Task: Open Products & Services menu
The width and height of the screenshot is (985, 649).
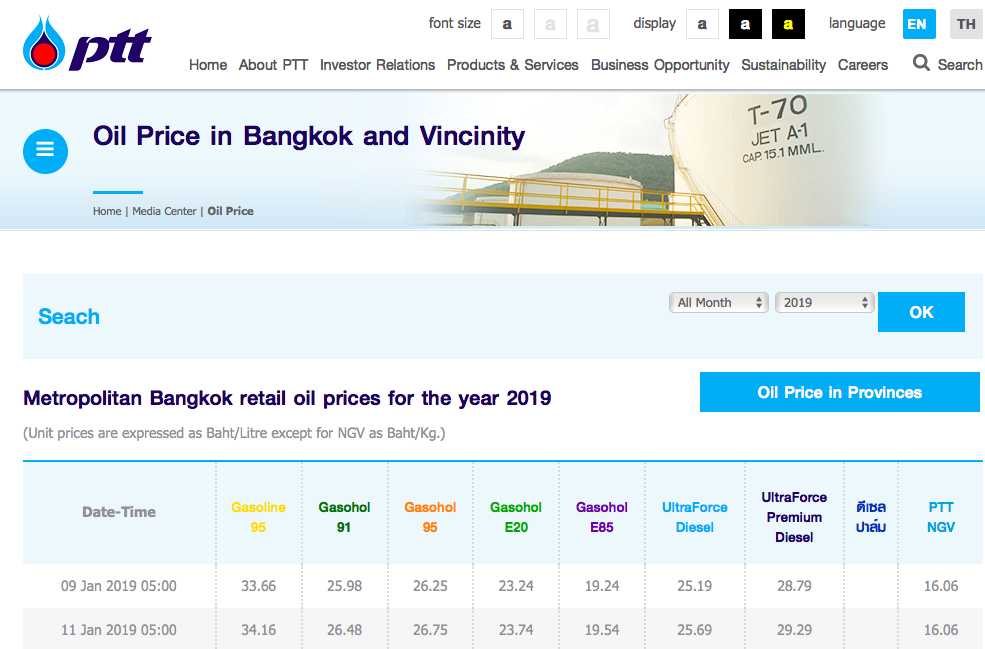Action: [x=513, y=65]
